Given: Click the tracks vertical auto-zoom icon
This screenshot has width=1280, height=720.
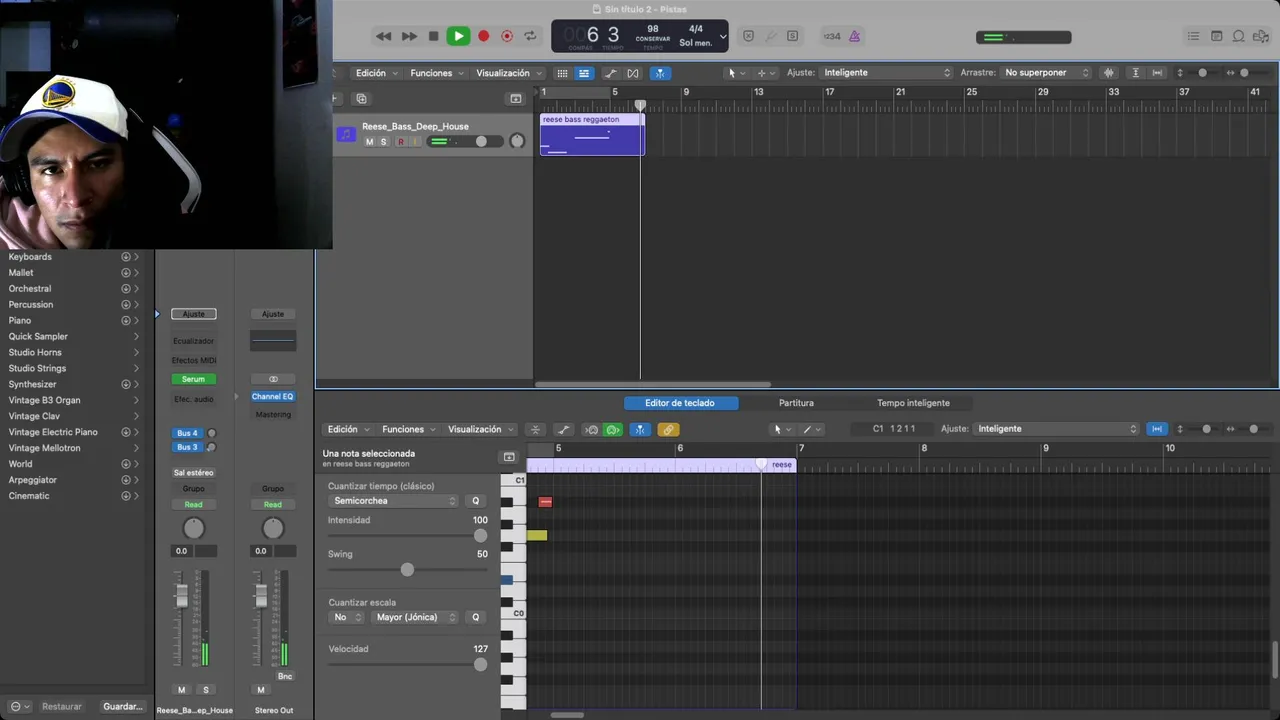Looking at the screenshot, I should tap(1135, 73).
